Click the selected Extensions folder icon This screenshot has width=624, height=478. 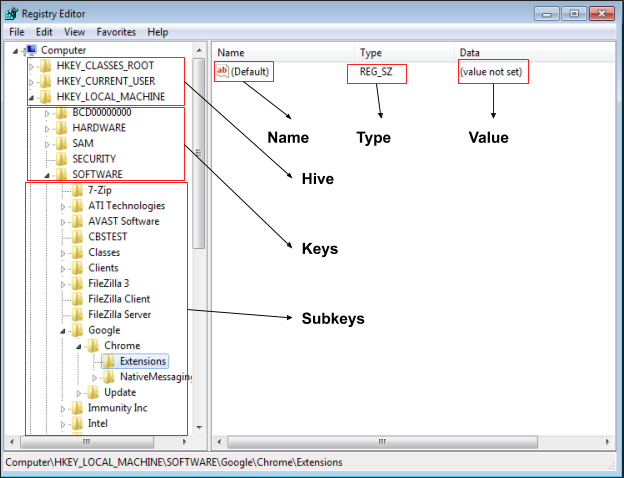[x=109, y=361]
